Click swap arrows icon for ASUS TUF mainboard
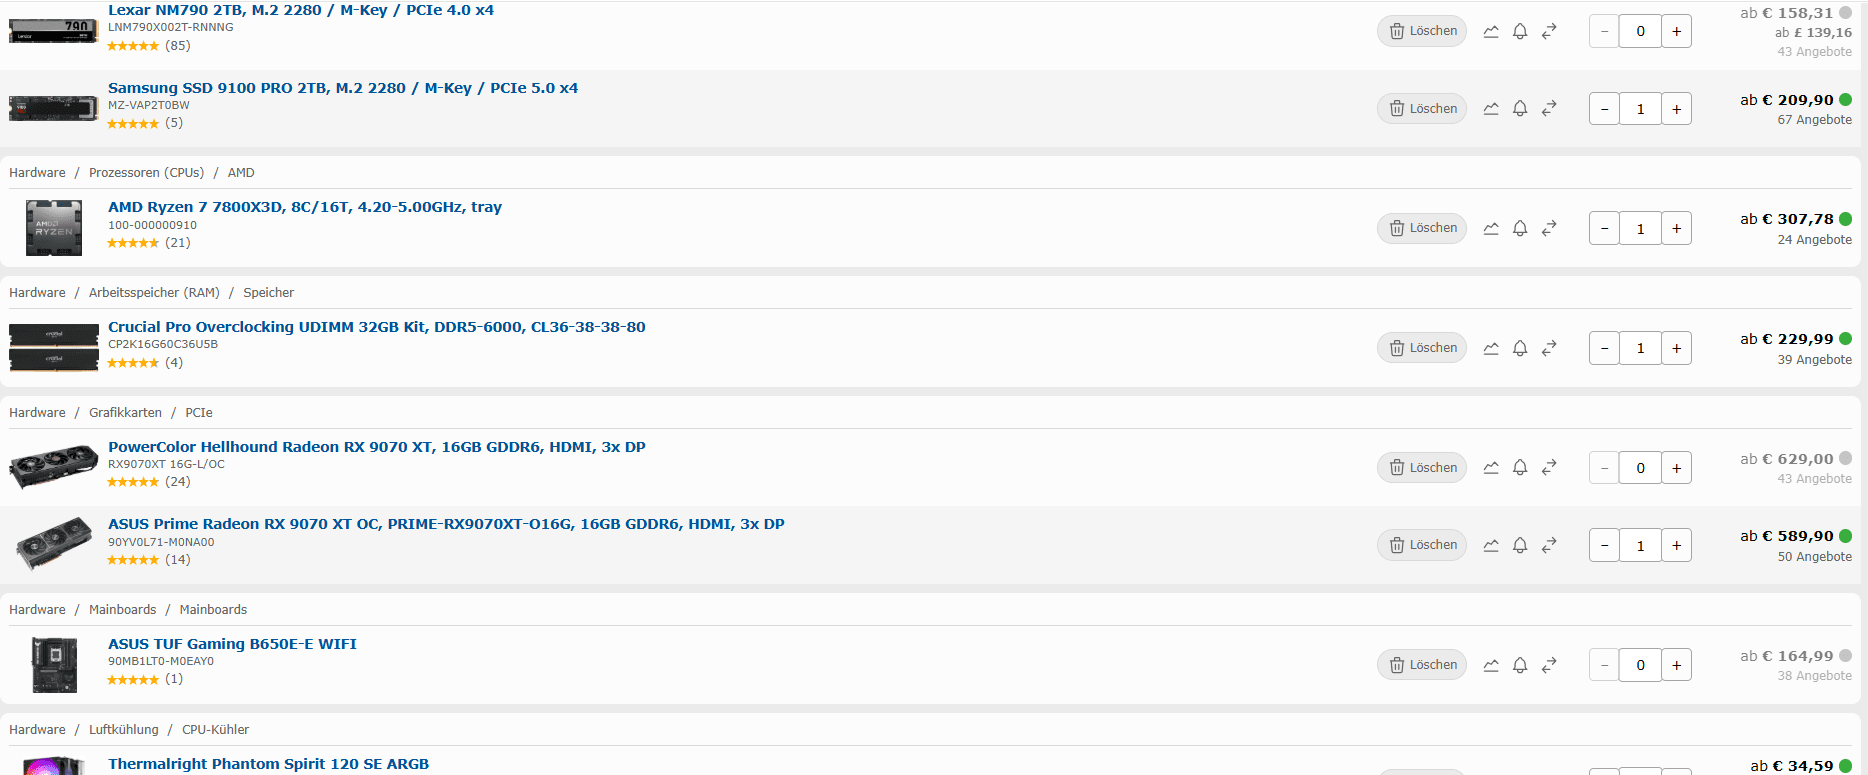 click(x=1549, y=665)
